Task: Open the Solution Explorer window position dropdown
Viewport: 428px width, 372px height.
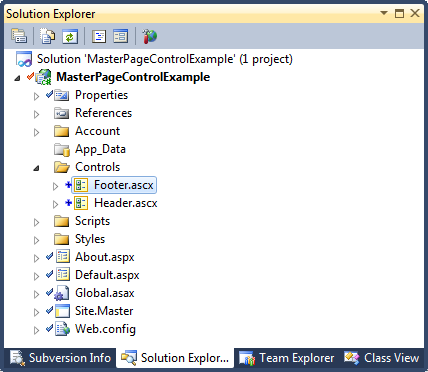Action: 384,13
